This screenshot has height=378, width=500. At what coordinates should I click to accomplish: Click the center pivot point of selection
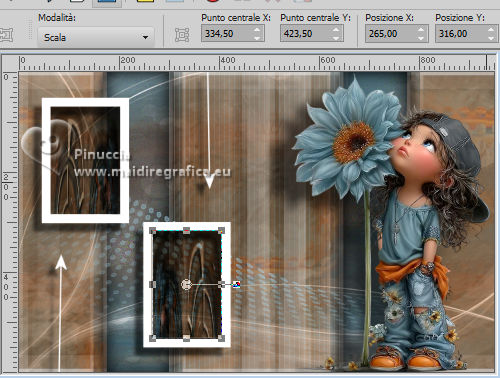[186, 284]
